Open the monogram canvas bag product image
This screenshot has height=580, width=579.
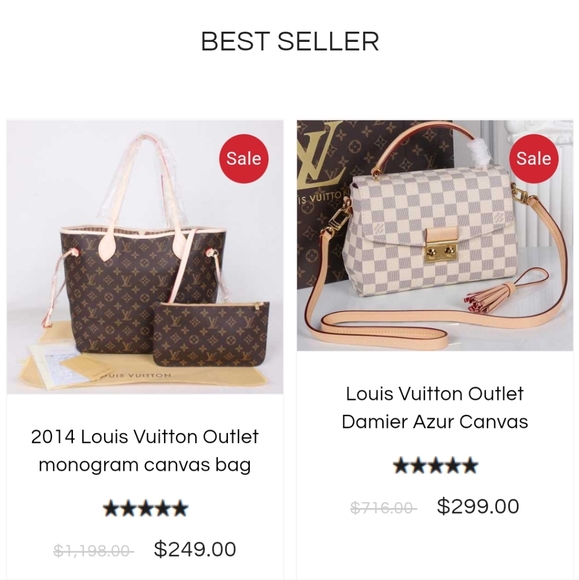tap(145, 257)
